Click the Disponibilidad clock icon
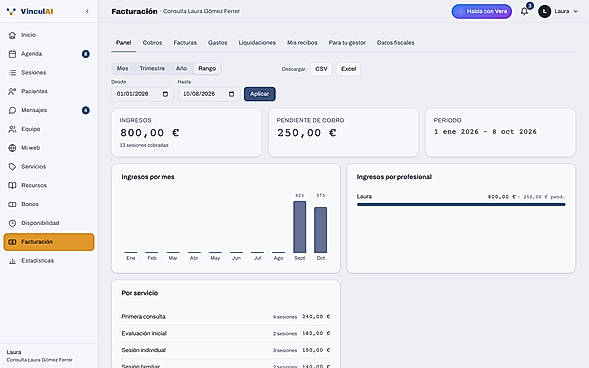Image resolution: width=589 pixels, height=368 pixels. (x=12, y=223)
